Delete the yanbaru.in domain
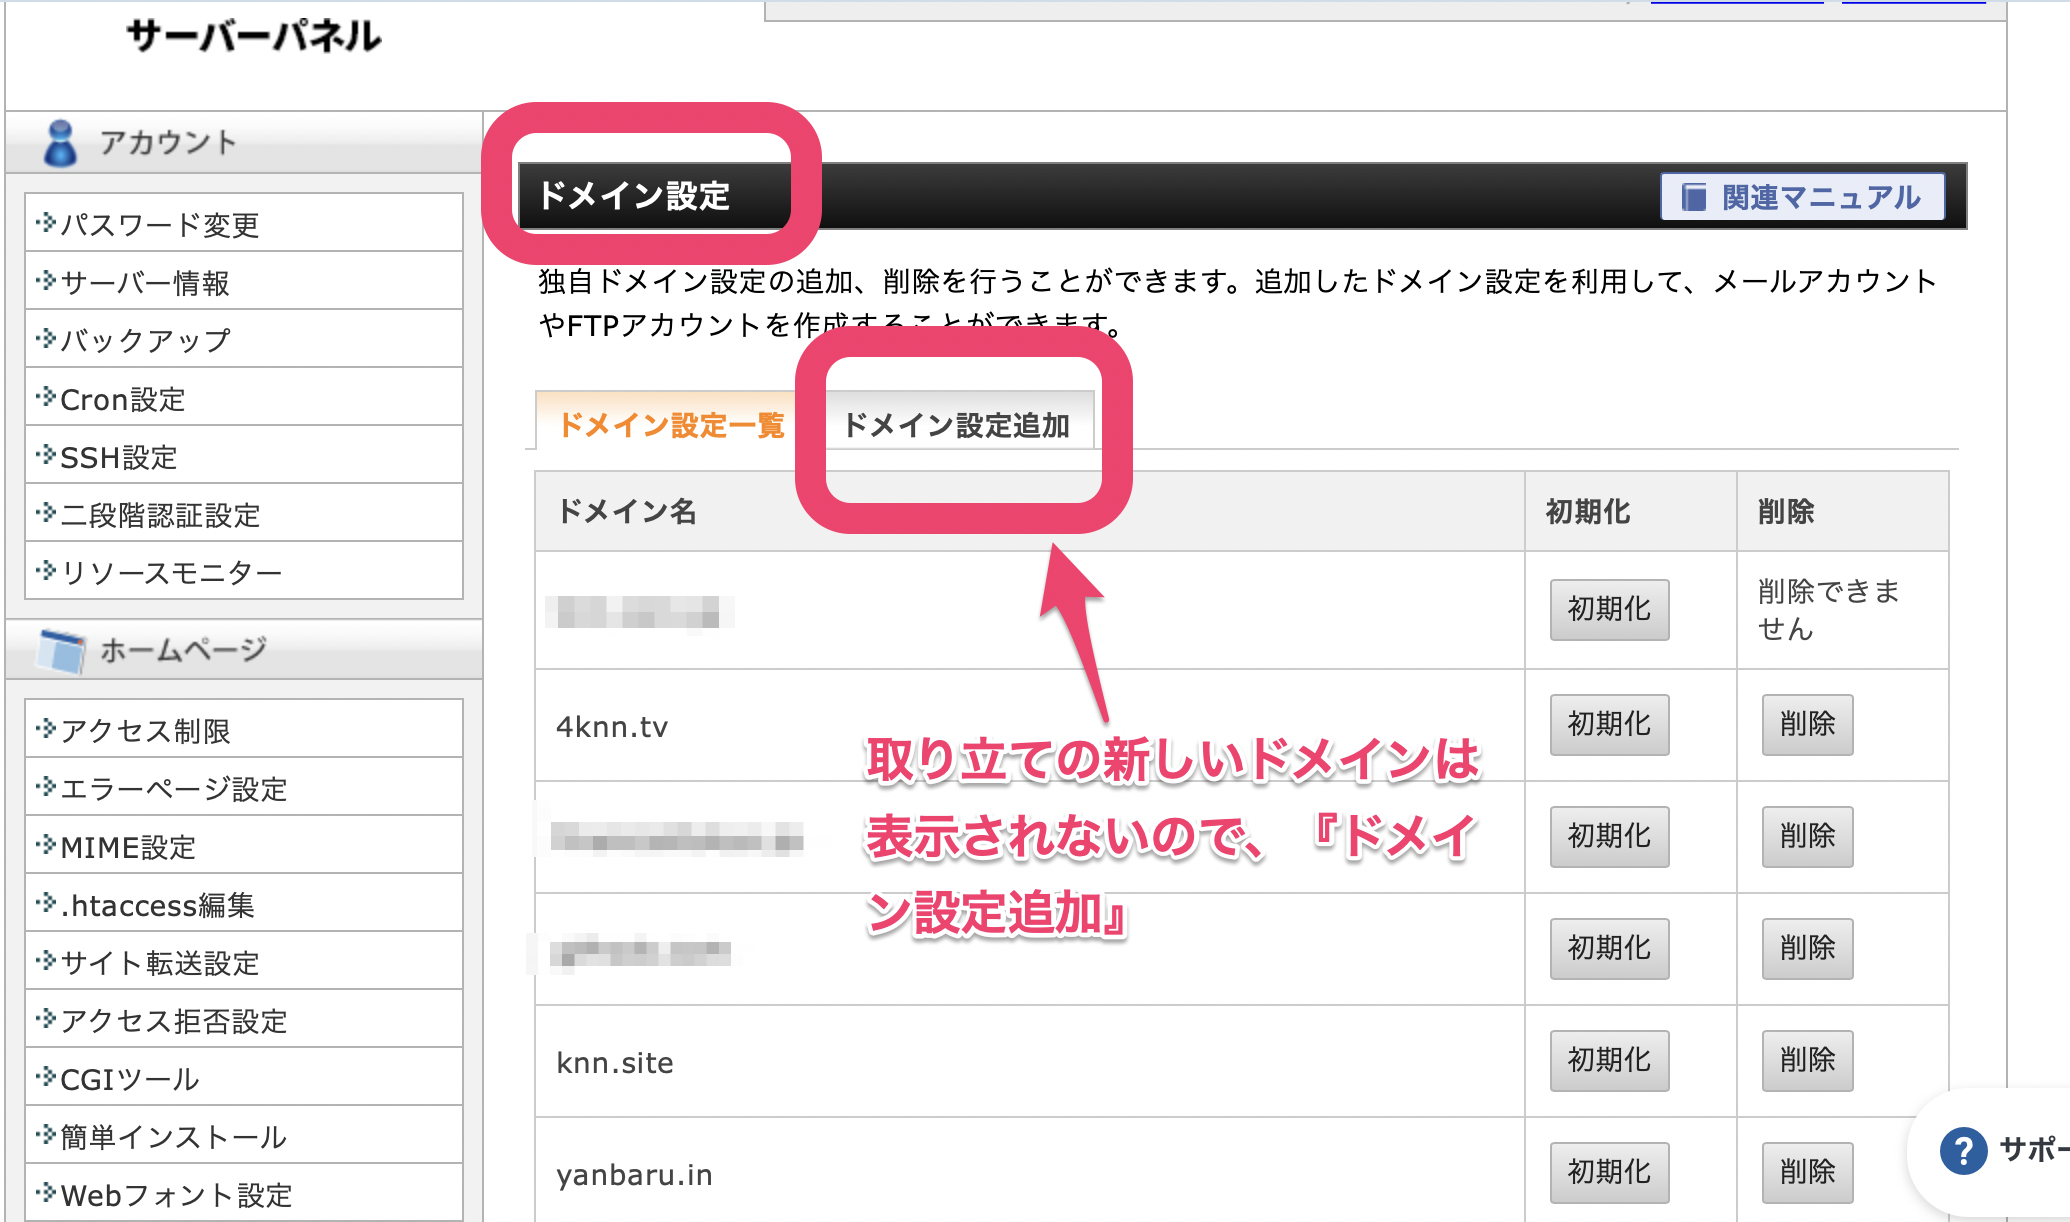 [x=1806, y=1171]
